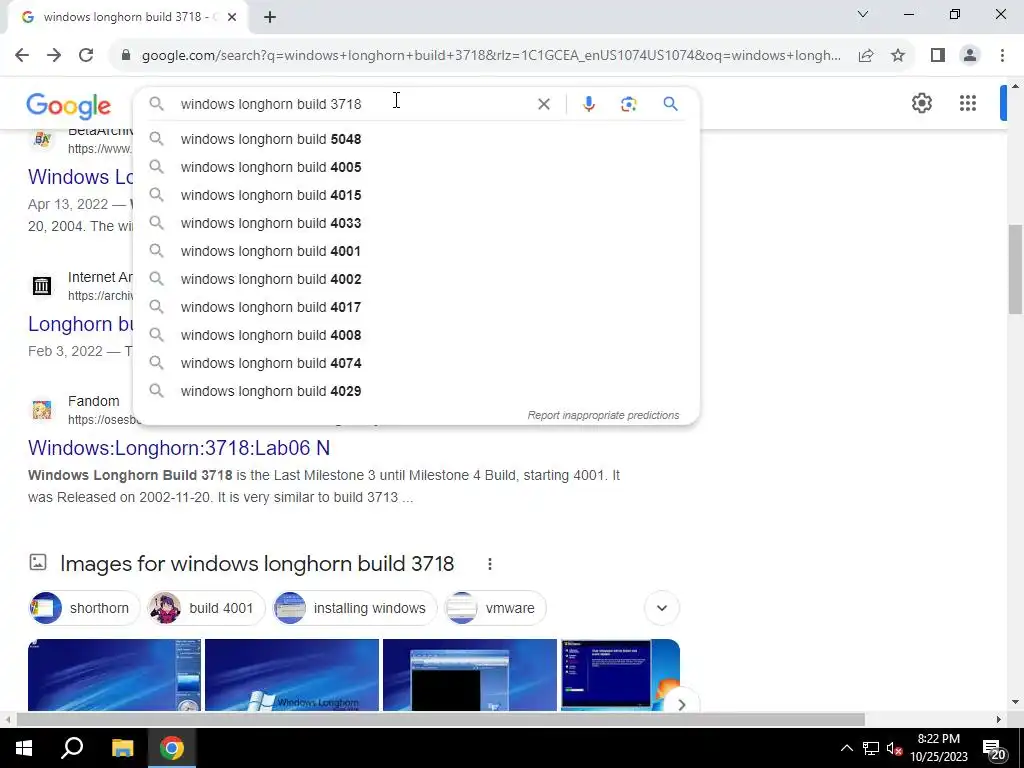
Task: Share this page via the share icon
Action: 866,56
